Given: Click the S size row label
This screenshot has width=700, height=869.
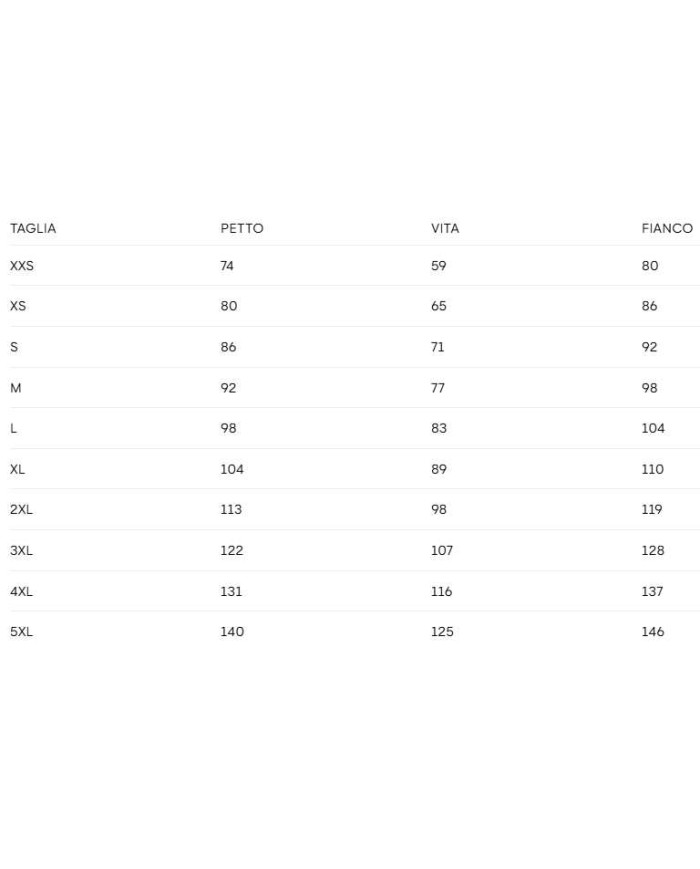Looking at the screenshot, I should [14, 347].
